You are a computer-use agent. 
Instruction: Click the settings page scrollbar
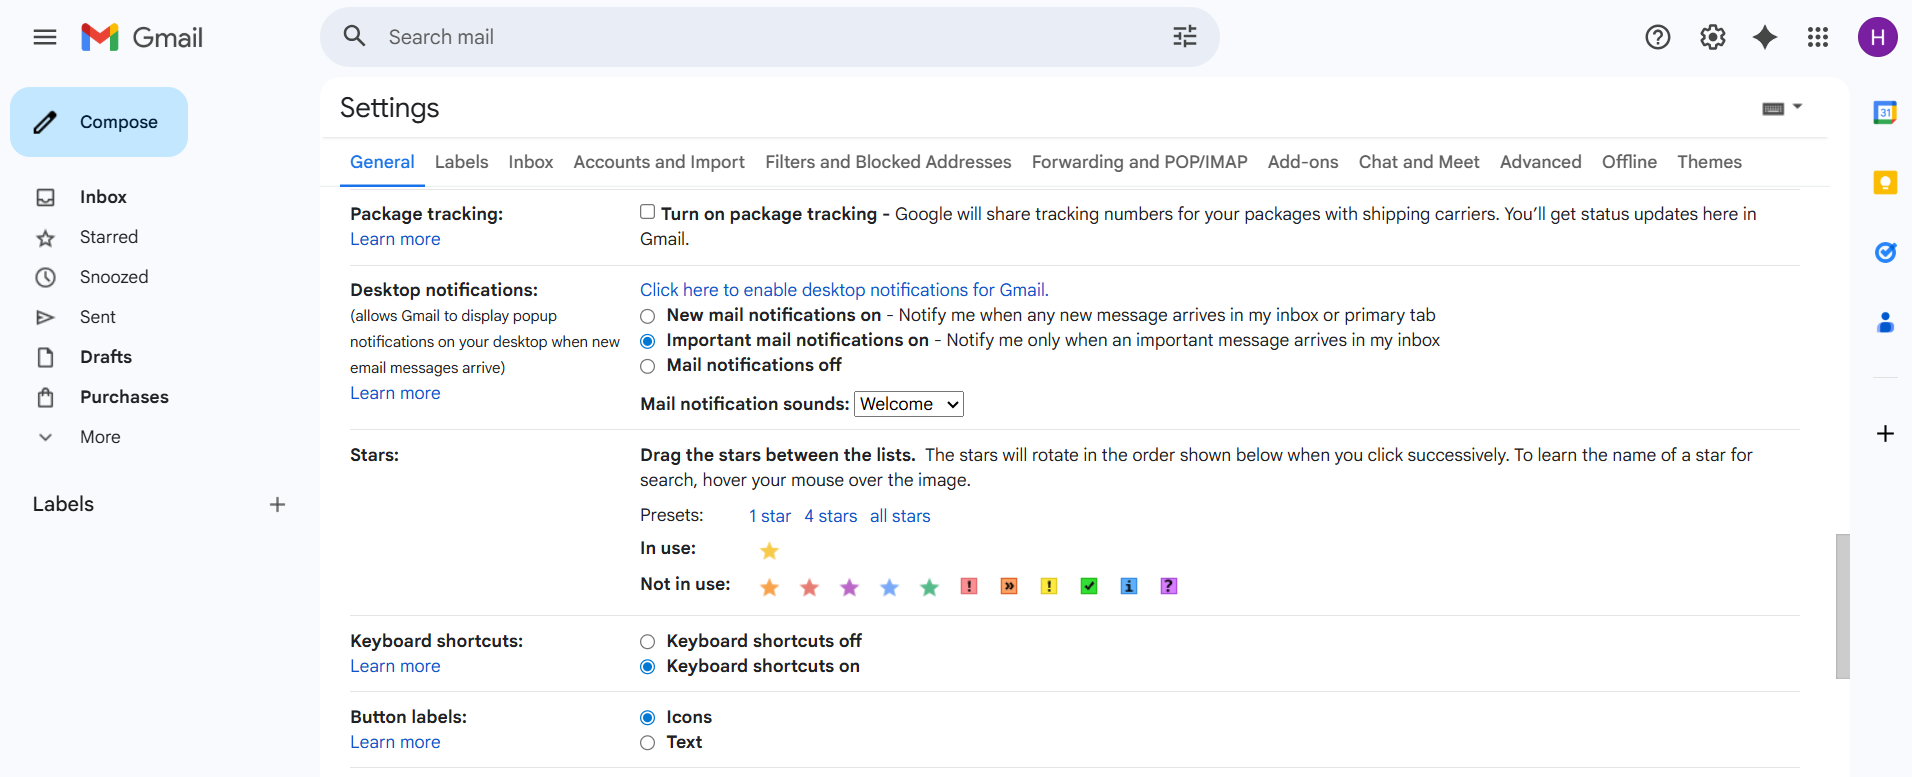click(1843, 606)
